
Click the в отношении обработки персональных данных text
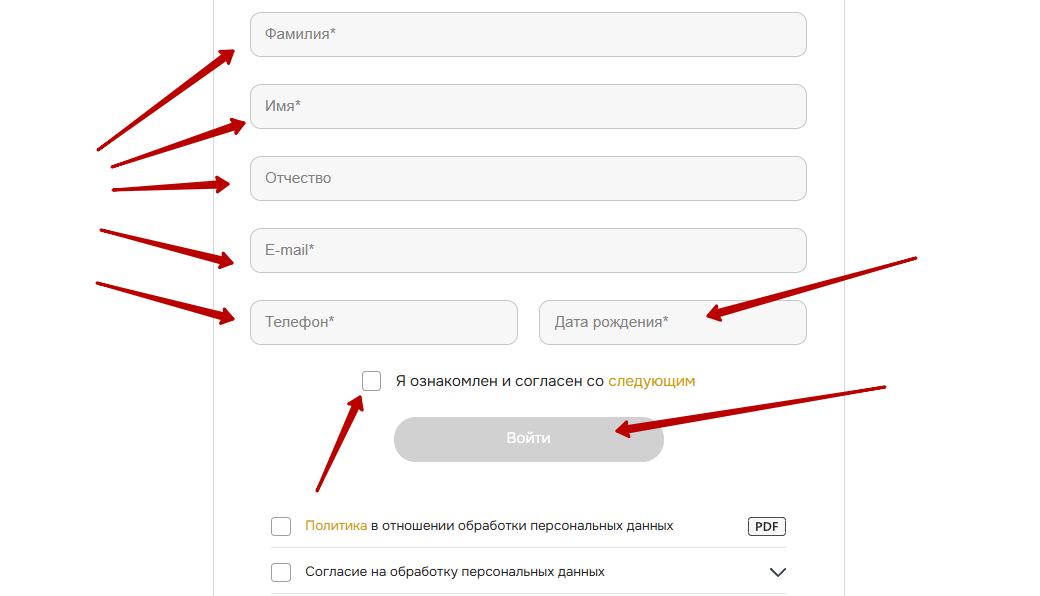pyautogui.click(x=522, y=526)
